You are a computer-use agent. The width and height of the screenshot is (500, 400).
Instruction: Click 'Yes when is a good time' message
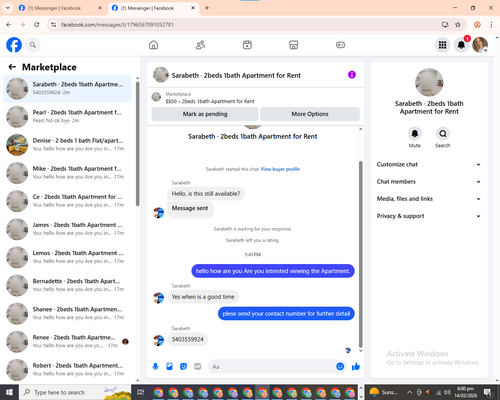tap(203, 297)
